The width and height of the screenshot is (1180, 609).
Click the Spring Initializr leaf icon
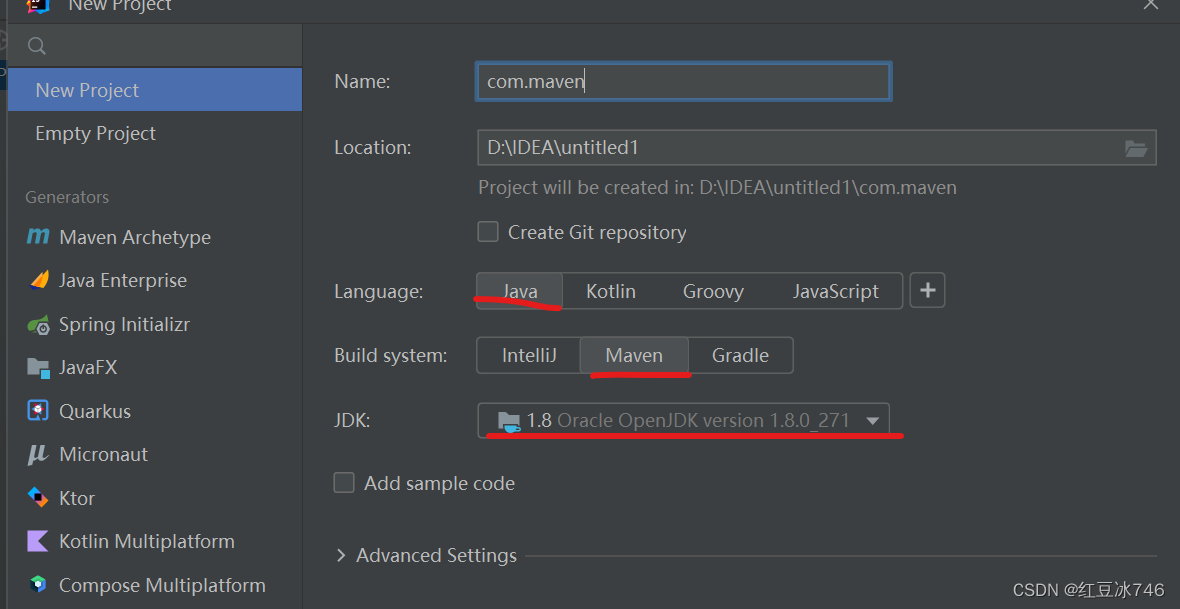pos(38,324)
